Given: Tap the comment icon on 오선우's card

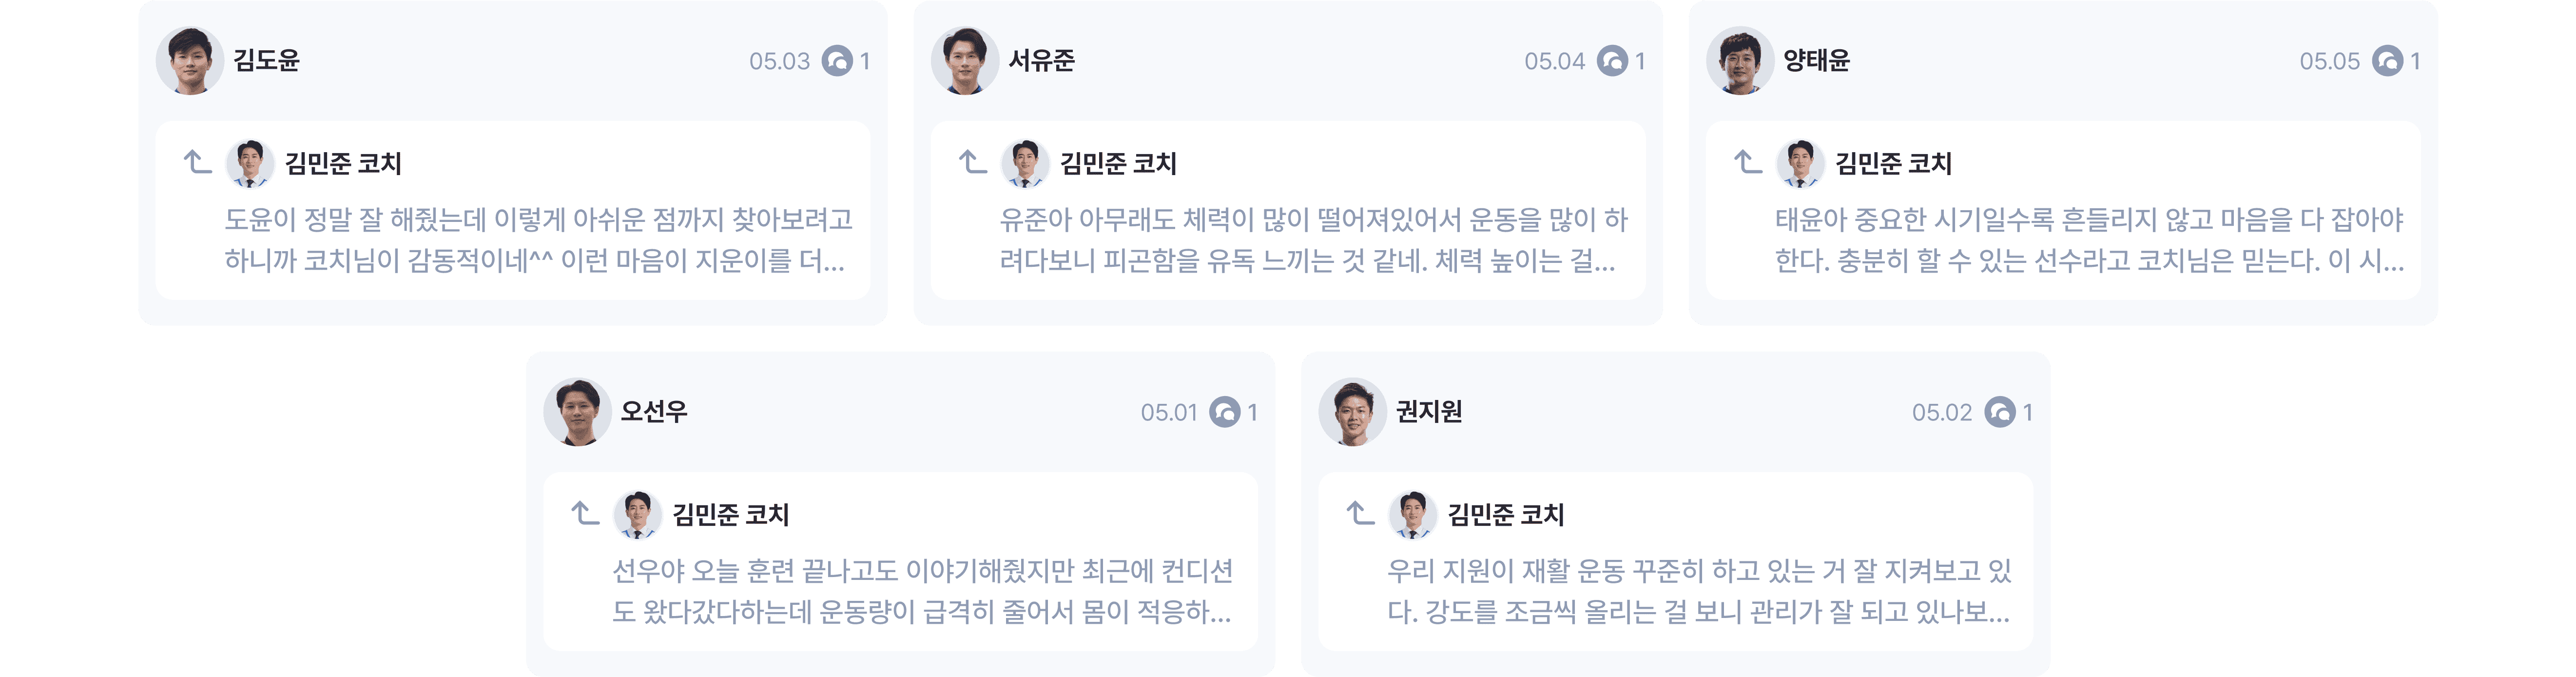Looking at the screenshot, I should [x=1224, y=412].
